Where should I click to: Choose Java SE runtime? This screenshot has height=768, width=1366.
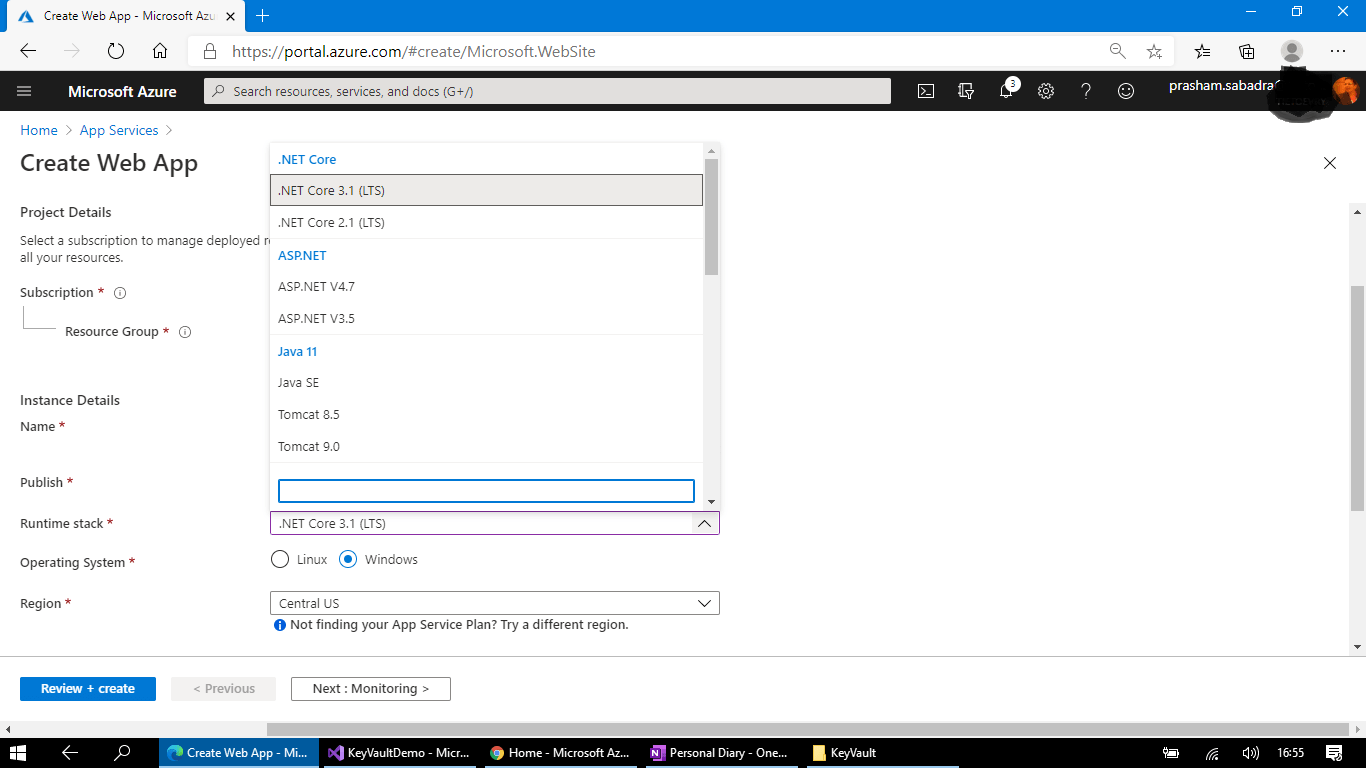[x=486, y=382]
